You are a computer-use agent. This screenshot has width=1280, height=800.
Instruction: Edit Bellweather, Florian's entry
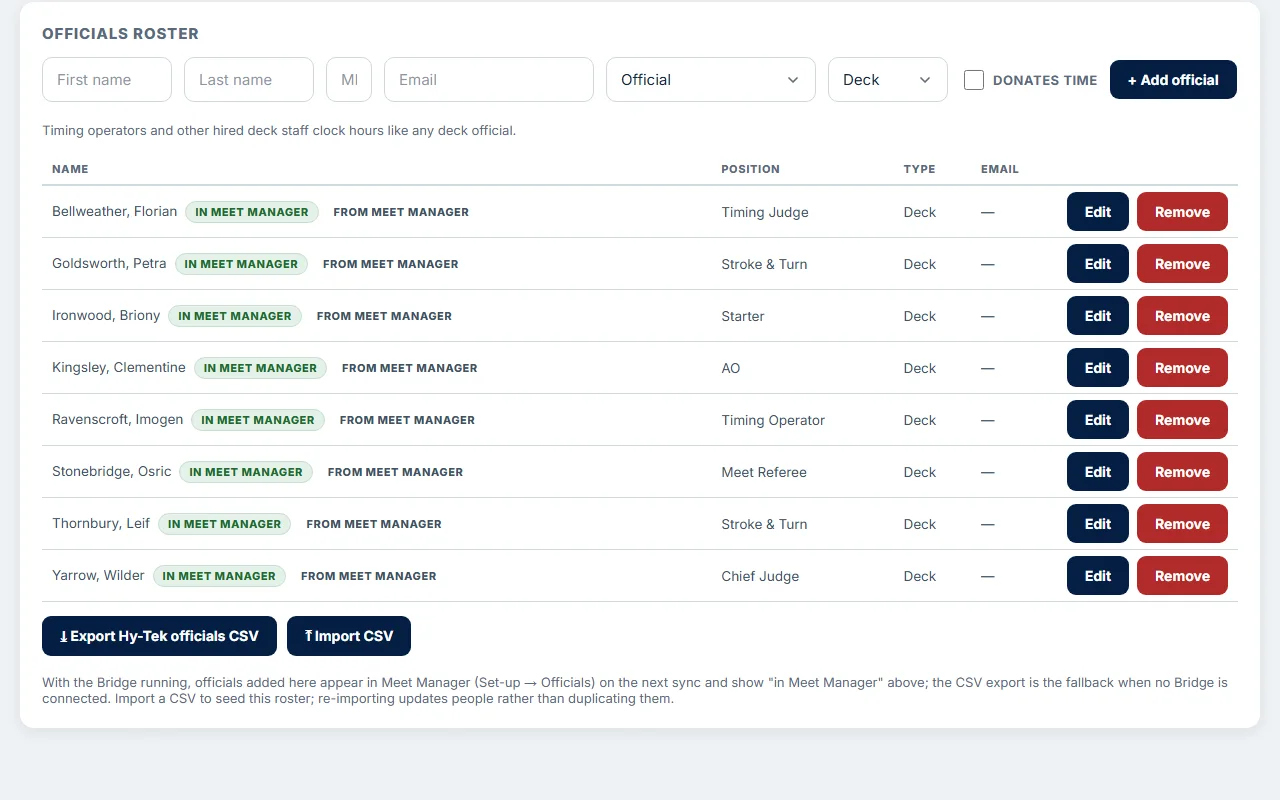(1098, 212)
